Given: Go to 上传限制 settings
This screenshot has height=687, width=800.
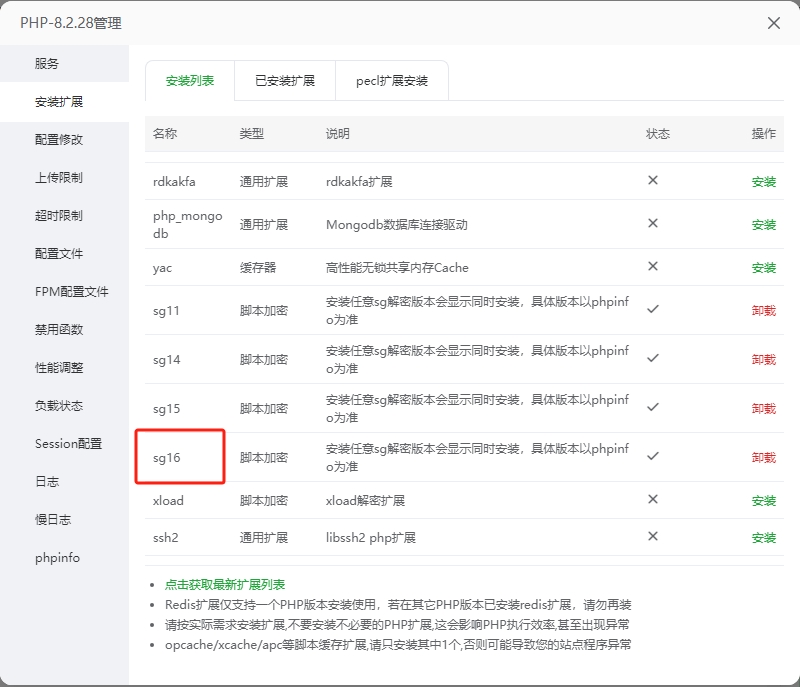Looking at the screenshot, I should click(59, 178).
